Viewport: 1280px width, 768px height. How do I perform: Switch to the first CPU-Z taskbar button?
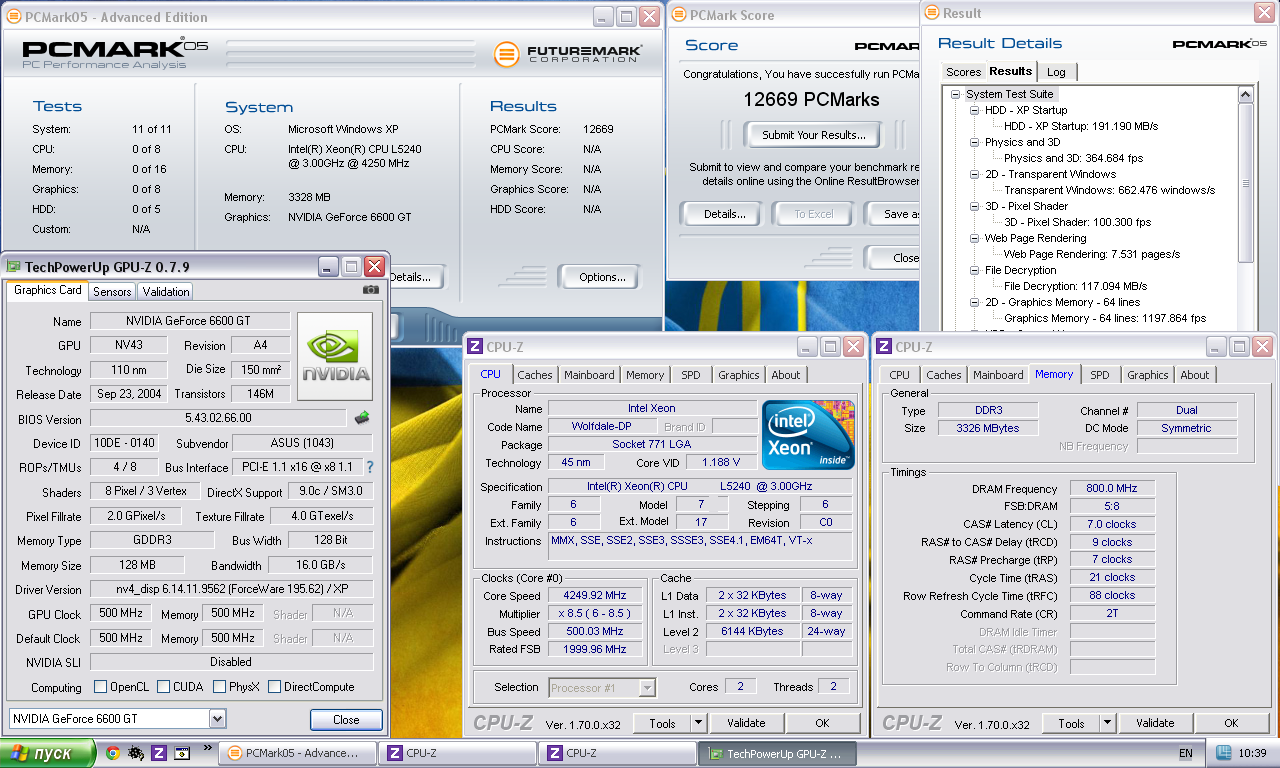point(457,753)
